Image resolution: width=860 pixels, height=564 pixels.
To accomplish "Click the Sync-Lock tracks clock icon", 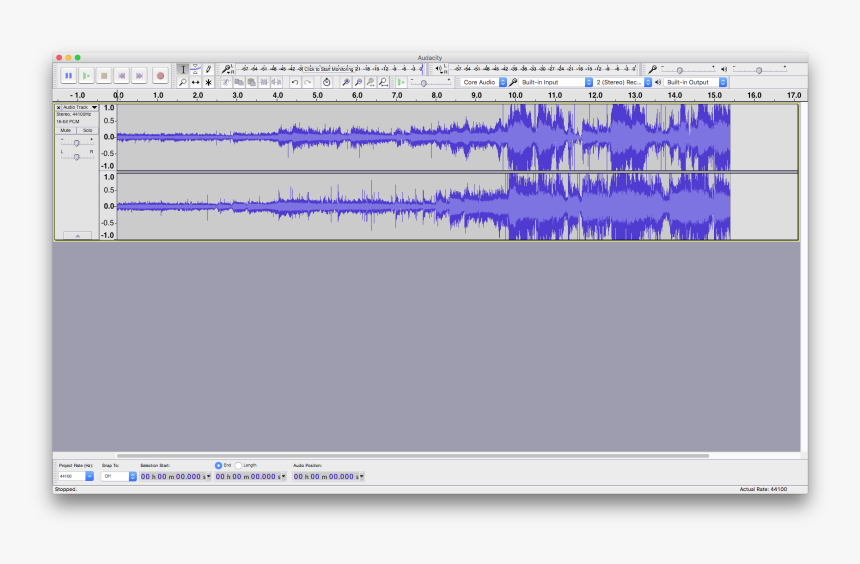I will click(326, 82).
